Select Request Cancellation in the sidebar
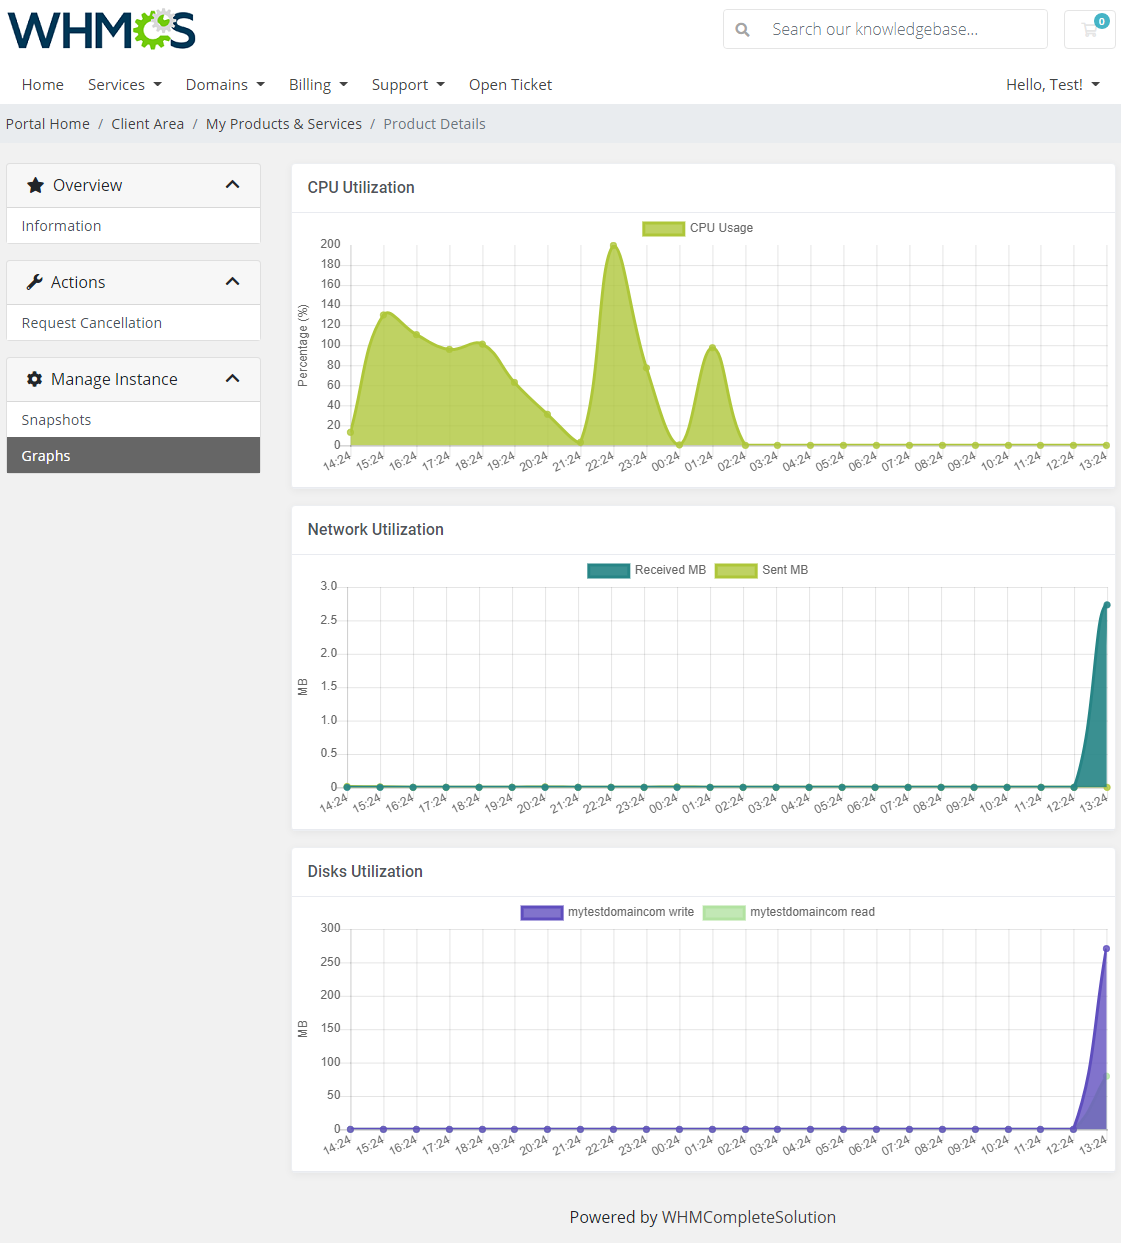Viewport: 1121px width, 1243px height. click(x=133, y=323)
